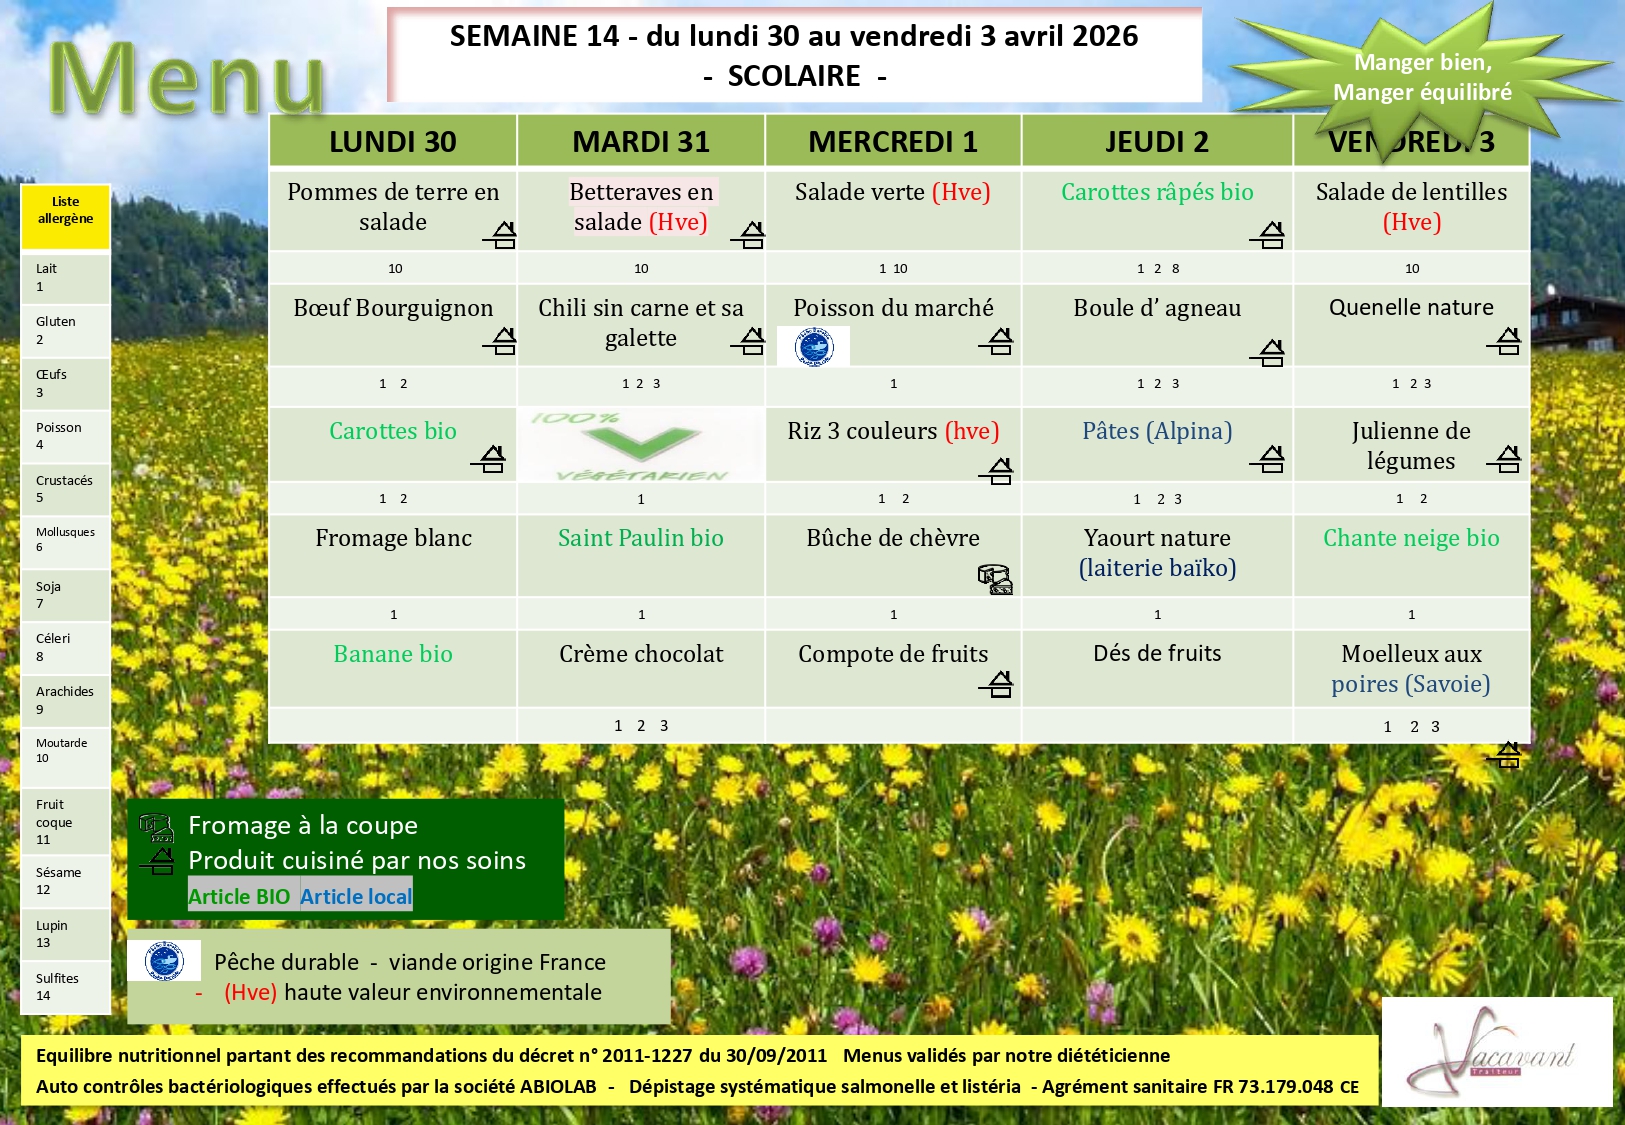This screenshot has width=1625, height=1125.
Task: Click the cheese icon next to Bûche de chèvre
Action: tap(995, 579)
